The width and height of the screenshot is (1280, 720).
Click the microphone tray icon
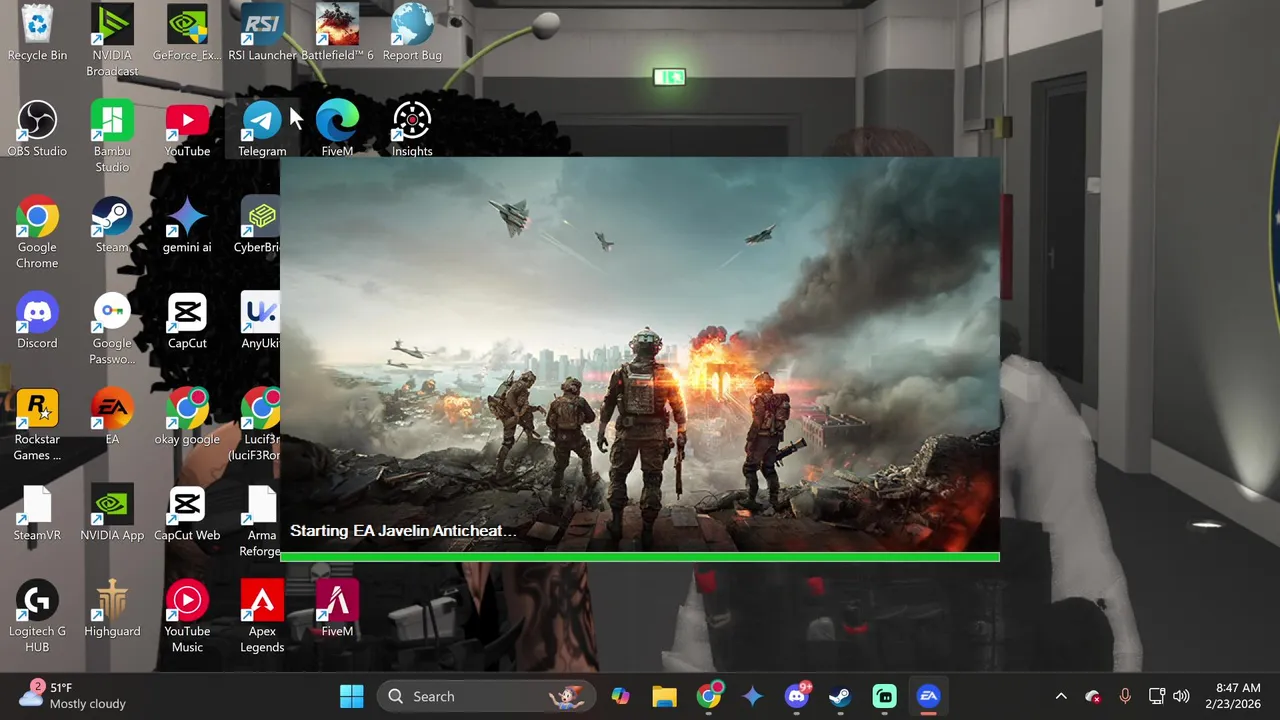click(1125, 696)
